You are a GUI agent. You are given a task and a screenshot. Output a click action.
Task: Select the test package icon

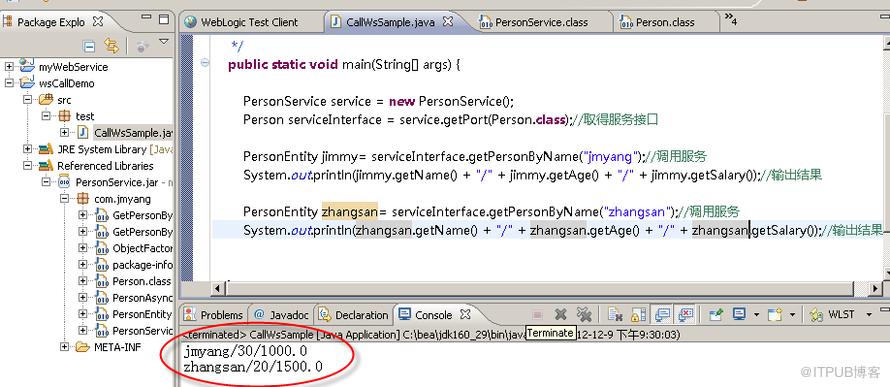tap(64, 116)
